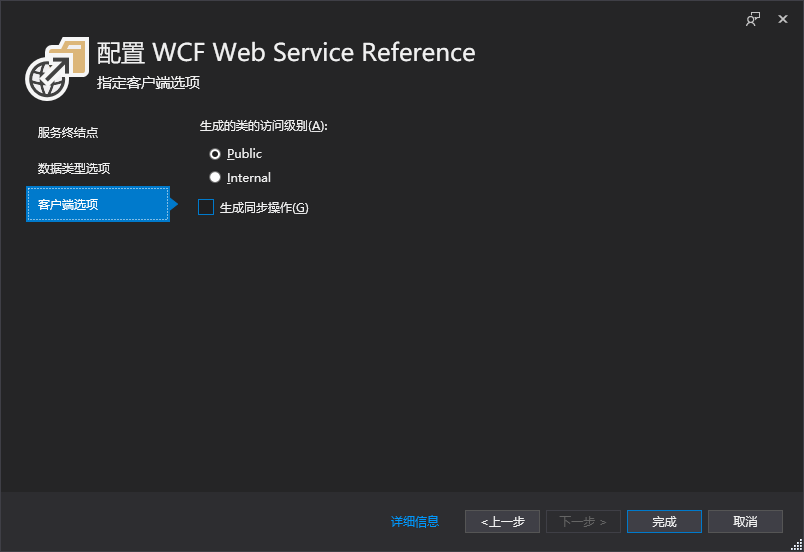Viewport: 804px width, 552px height.
Task: Click the WCF service reference globe icon
Action: 57,69
